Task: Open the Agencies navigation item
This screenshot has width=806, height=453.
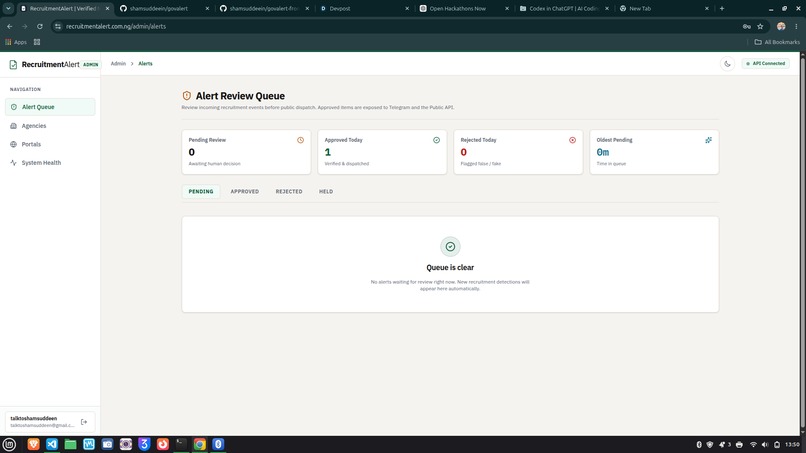Action: 50,125
